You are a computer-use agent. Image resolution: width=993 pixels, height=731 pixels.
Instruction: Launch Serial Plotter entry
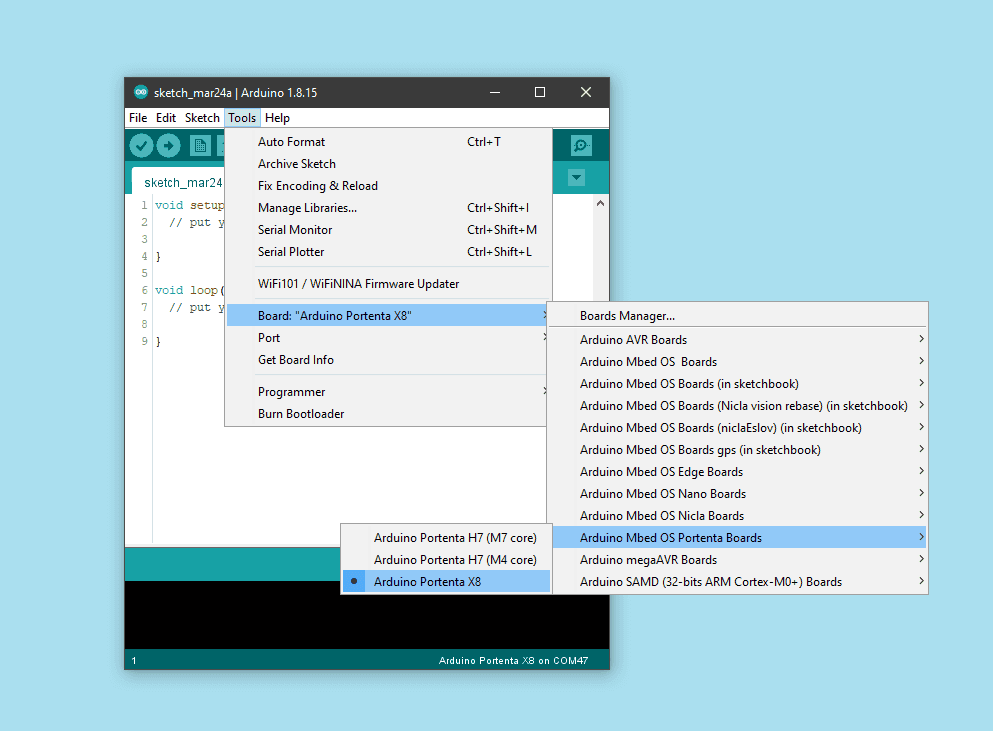[389, 252]
